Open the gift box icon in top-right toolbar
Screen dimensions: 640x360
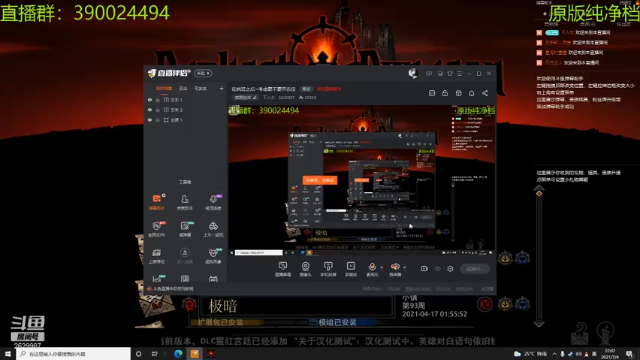click(459, 93)
